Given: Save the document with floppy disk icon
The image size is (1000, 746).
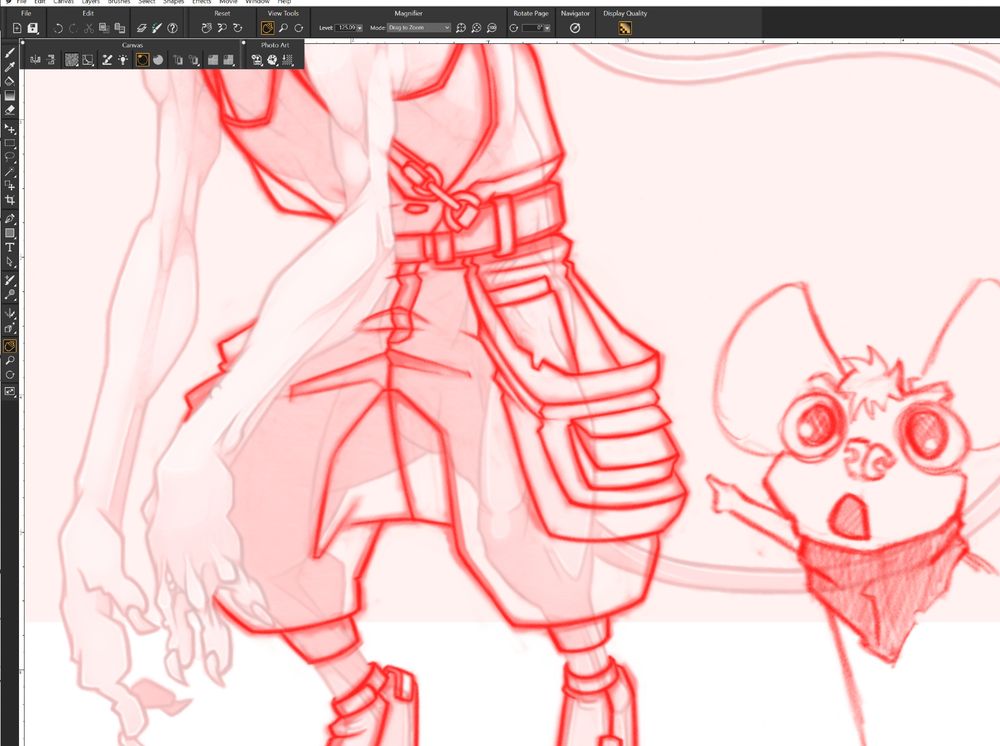Looking at the screenshot, I should coord(33,28).
